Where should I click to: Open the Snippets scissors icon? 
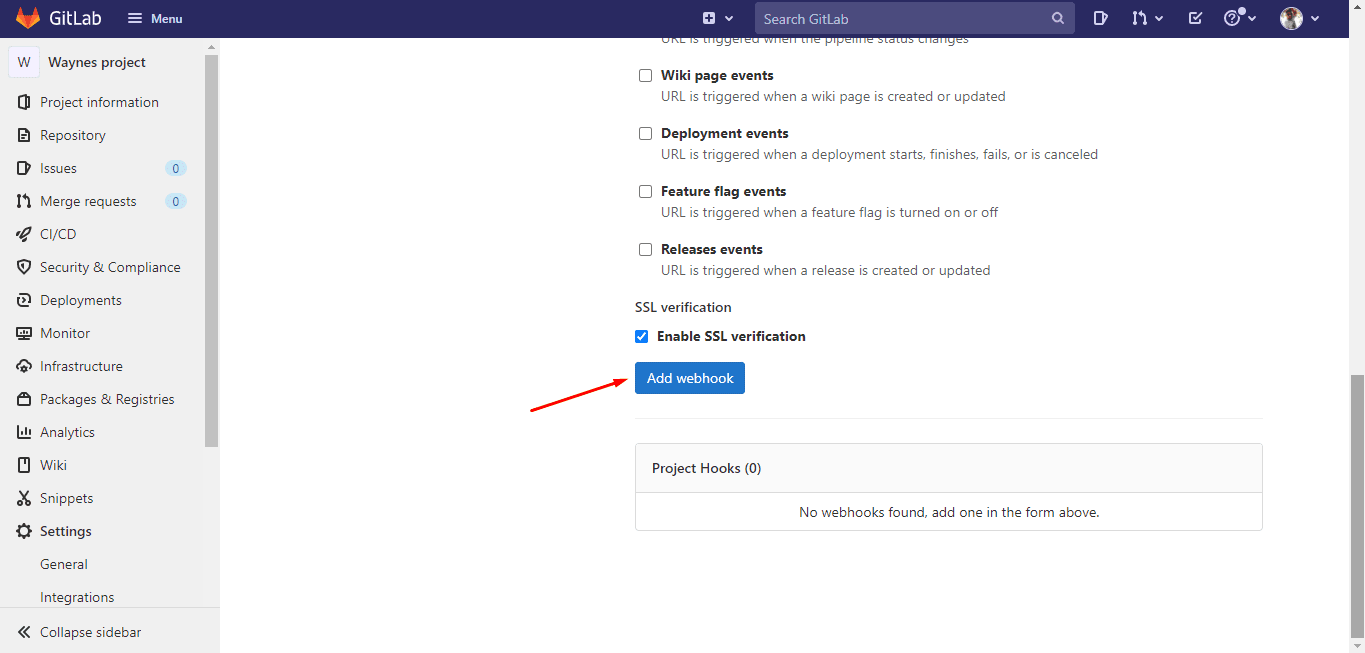pos(24,498)
